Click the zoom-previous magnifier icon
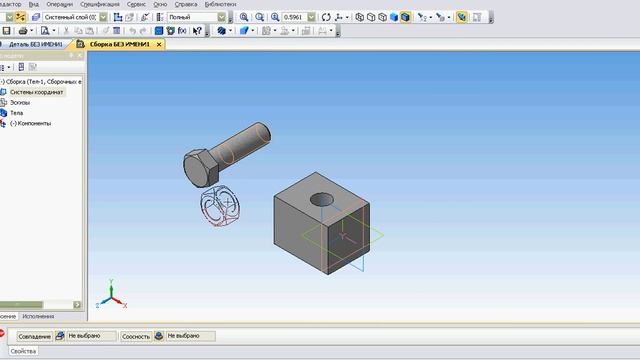640x360 pixels. click(260, 17)
